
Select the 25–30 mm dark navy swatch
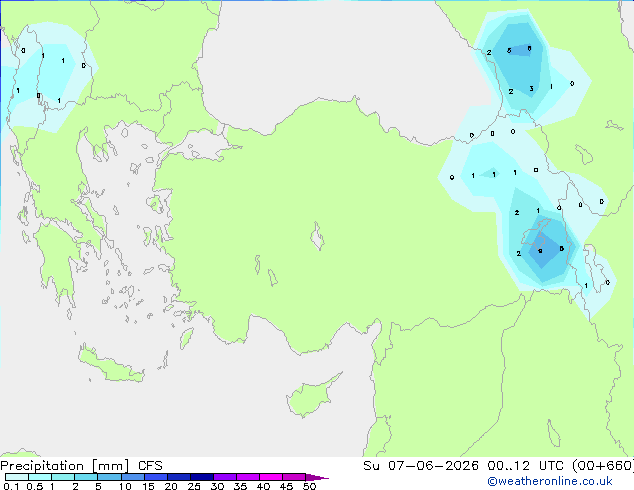pyautogui.click(x=202, y=477)
